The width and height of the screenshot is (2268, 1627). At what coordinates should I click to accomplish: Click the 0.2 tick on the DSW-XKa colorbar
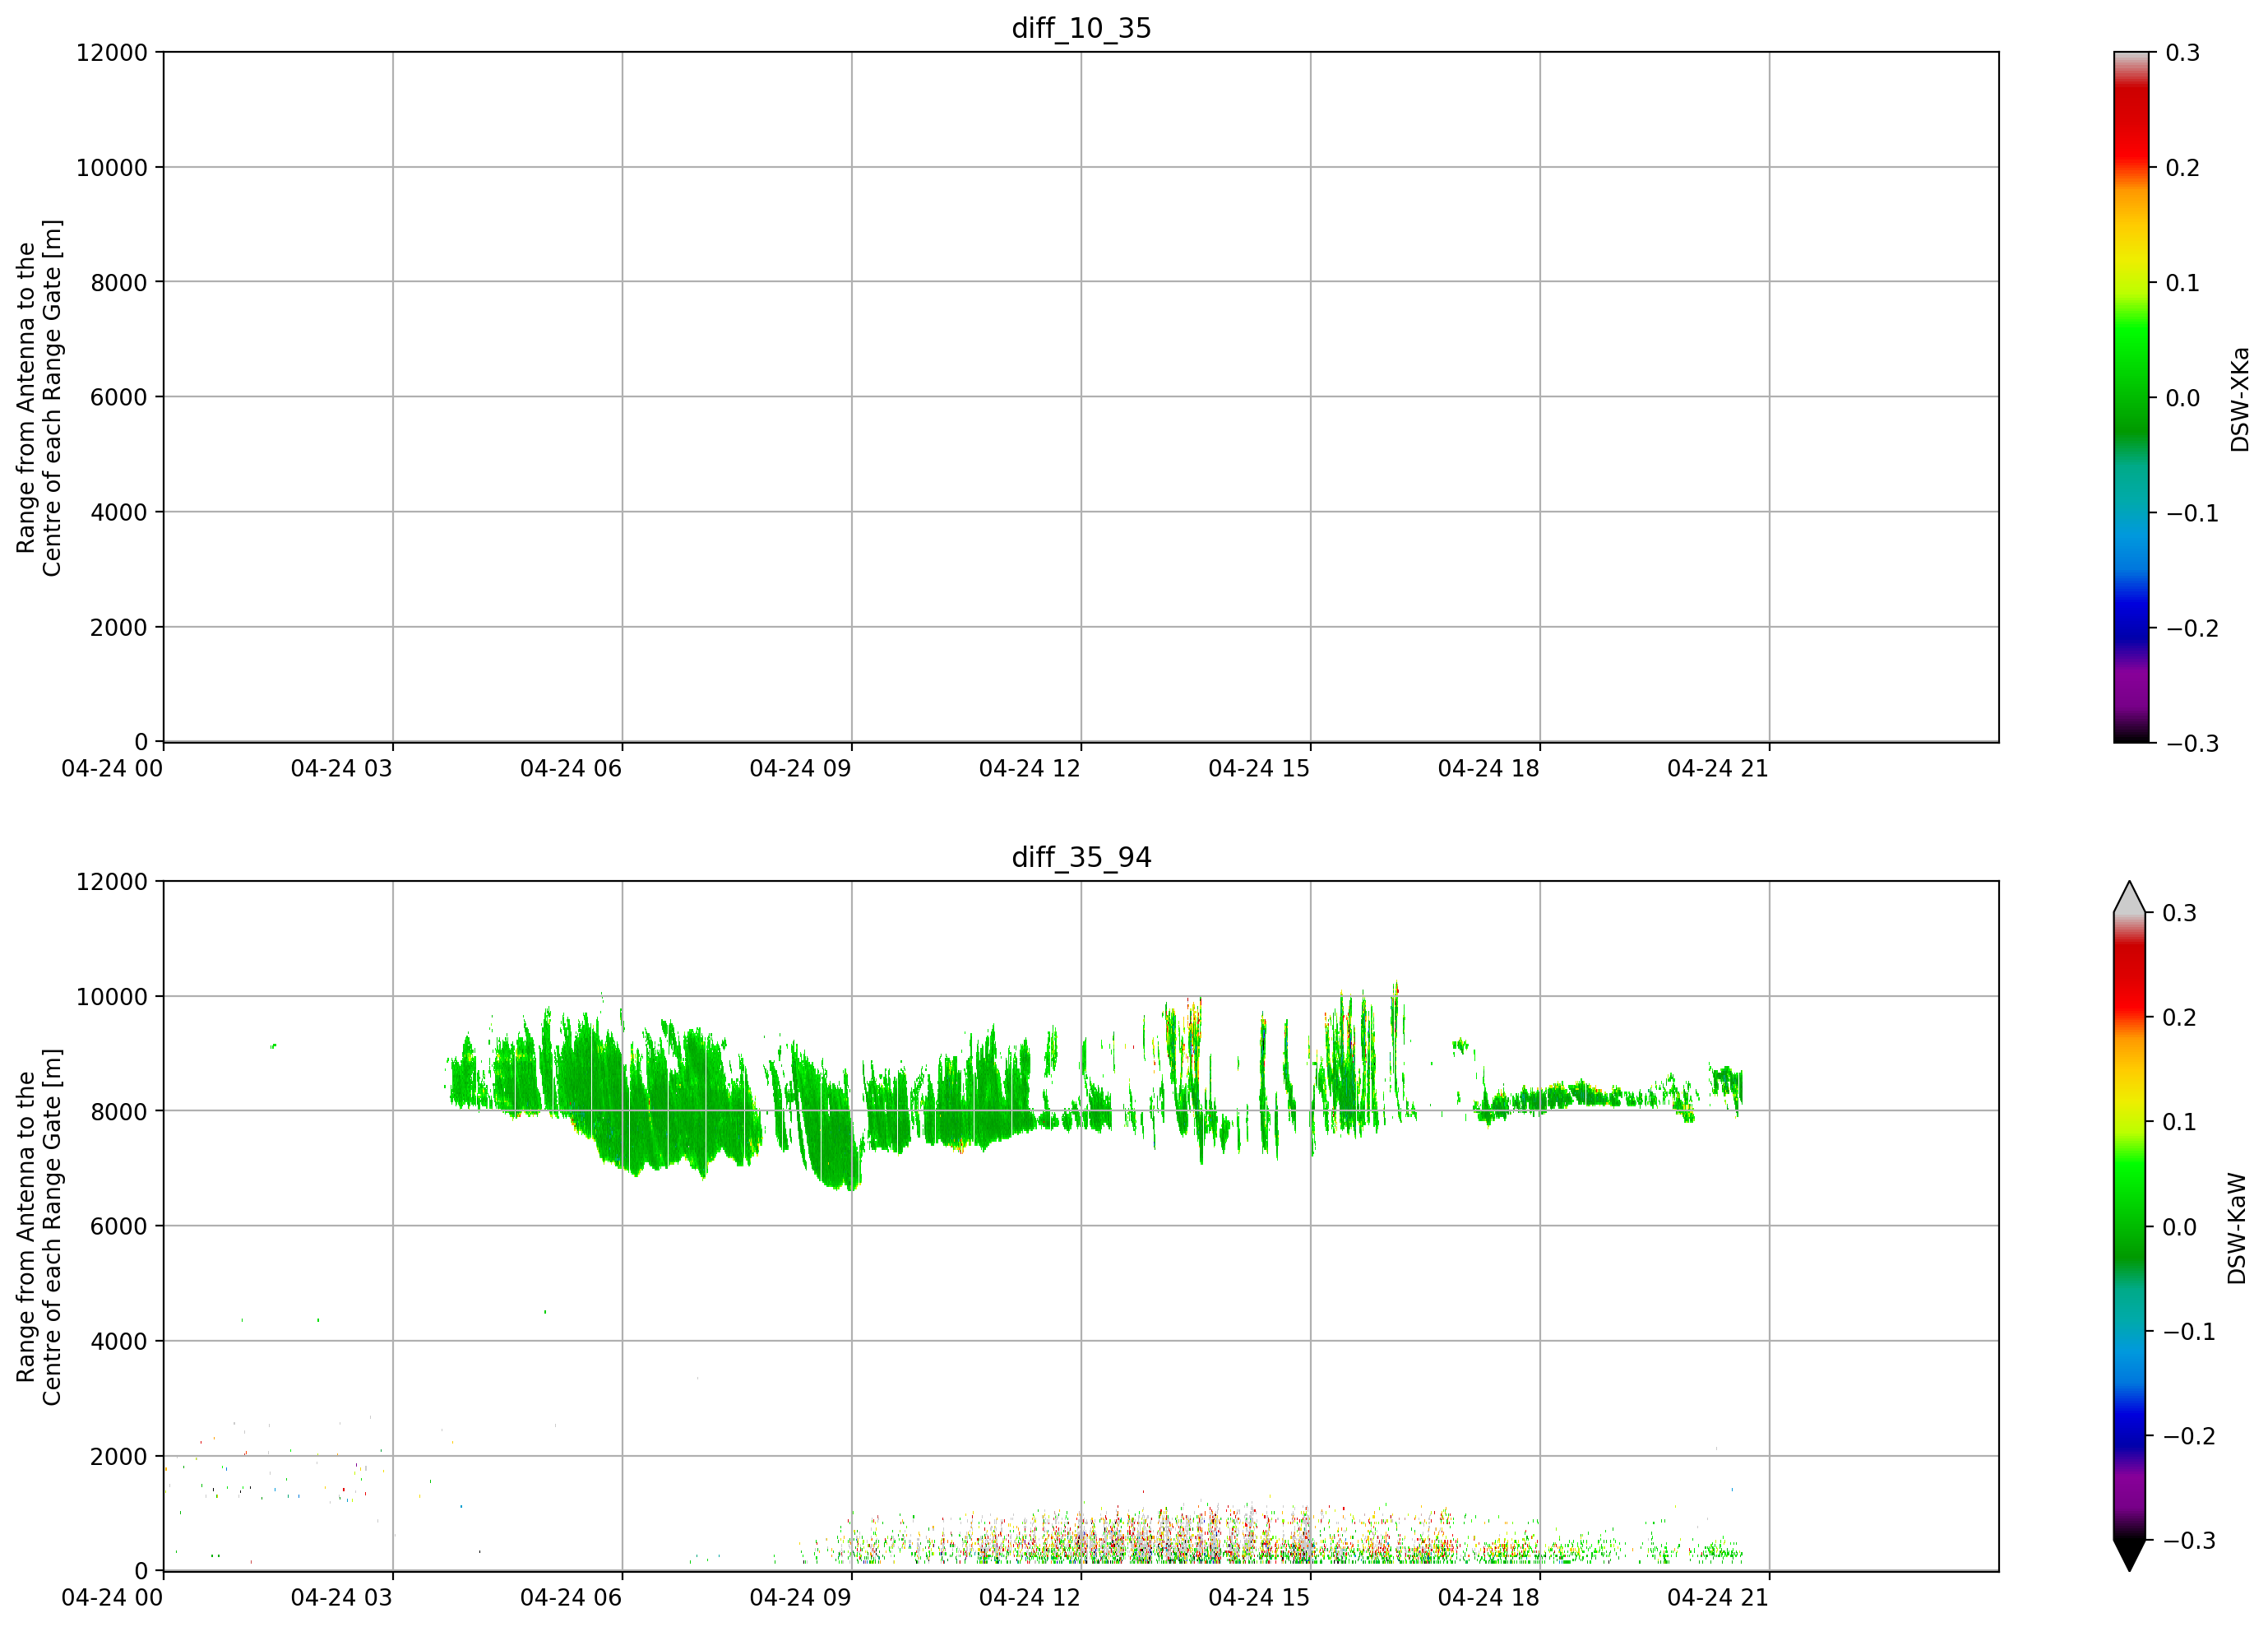click(2183, 168)
